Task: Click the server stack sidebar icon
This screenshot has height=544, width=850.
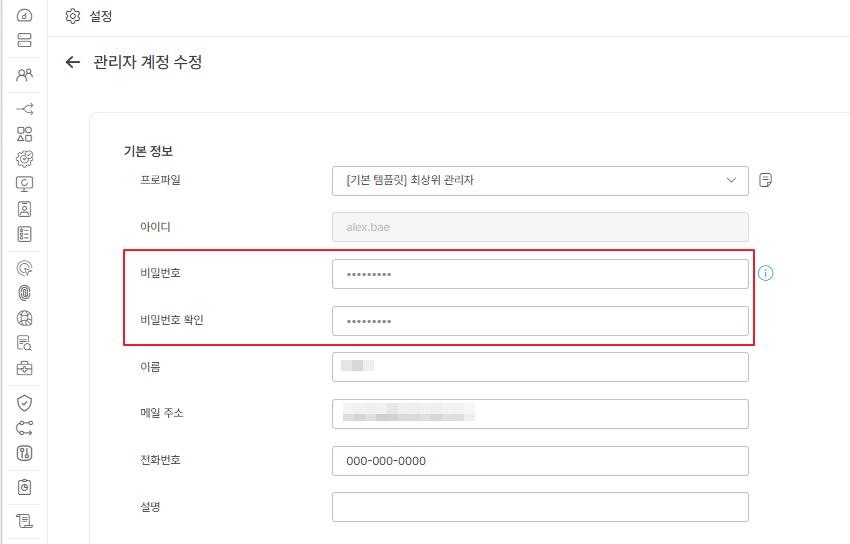Action: (25, 40)
